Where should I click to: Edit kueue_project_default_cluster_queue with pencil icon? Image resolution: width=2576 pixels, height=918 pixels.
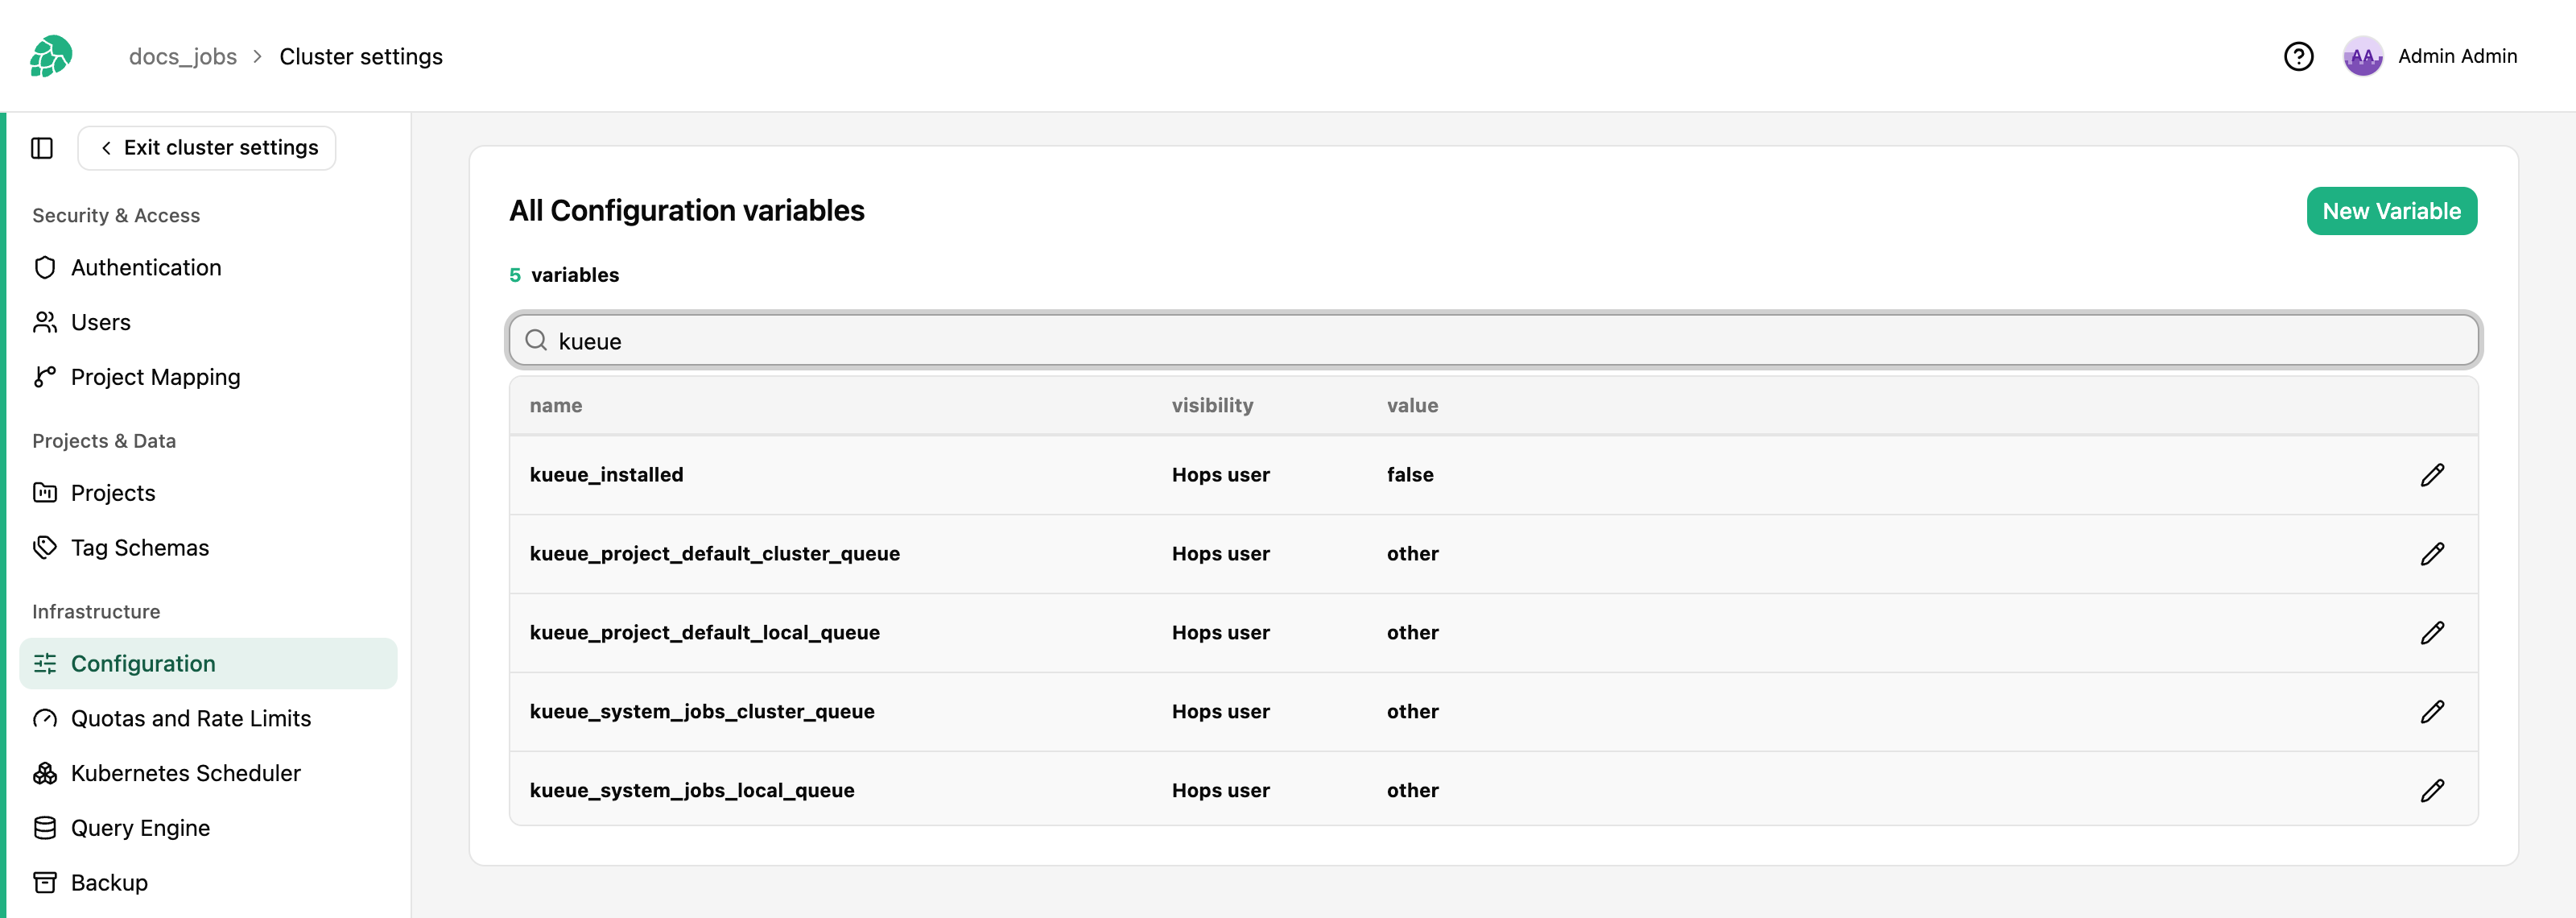2432,554
